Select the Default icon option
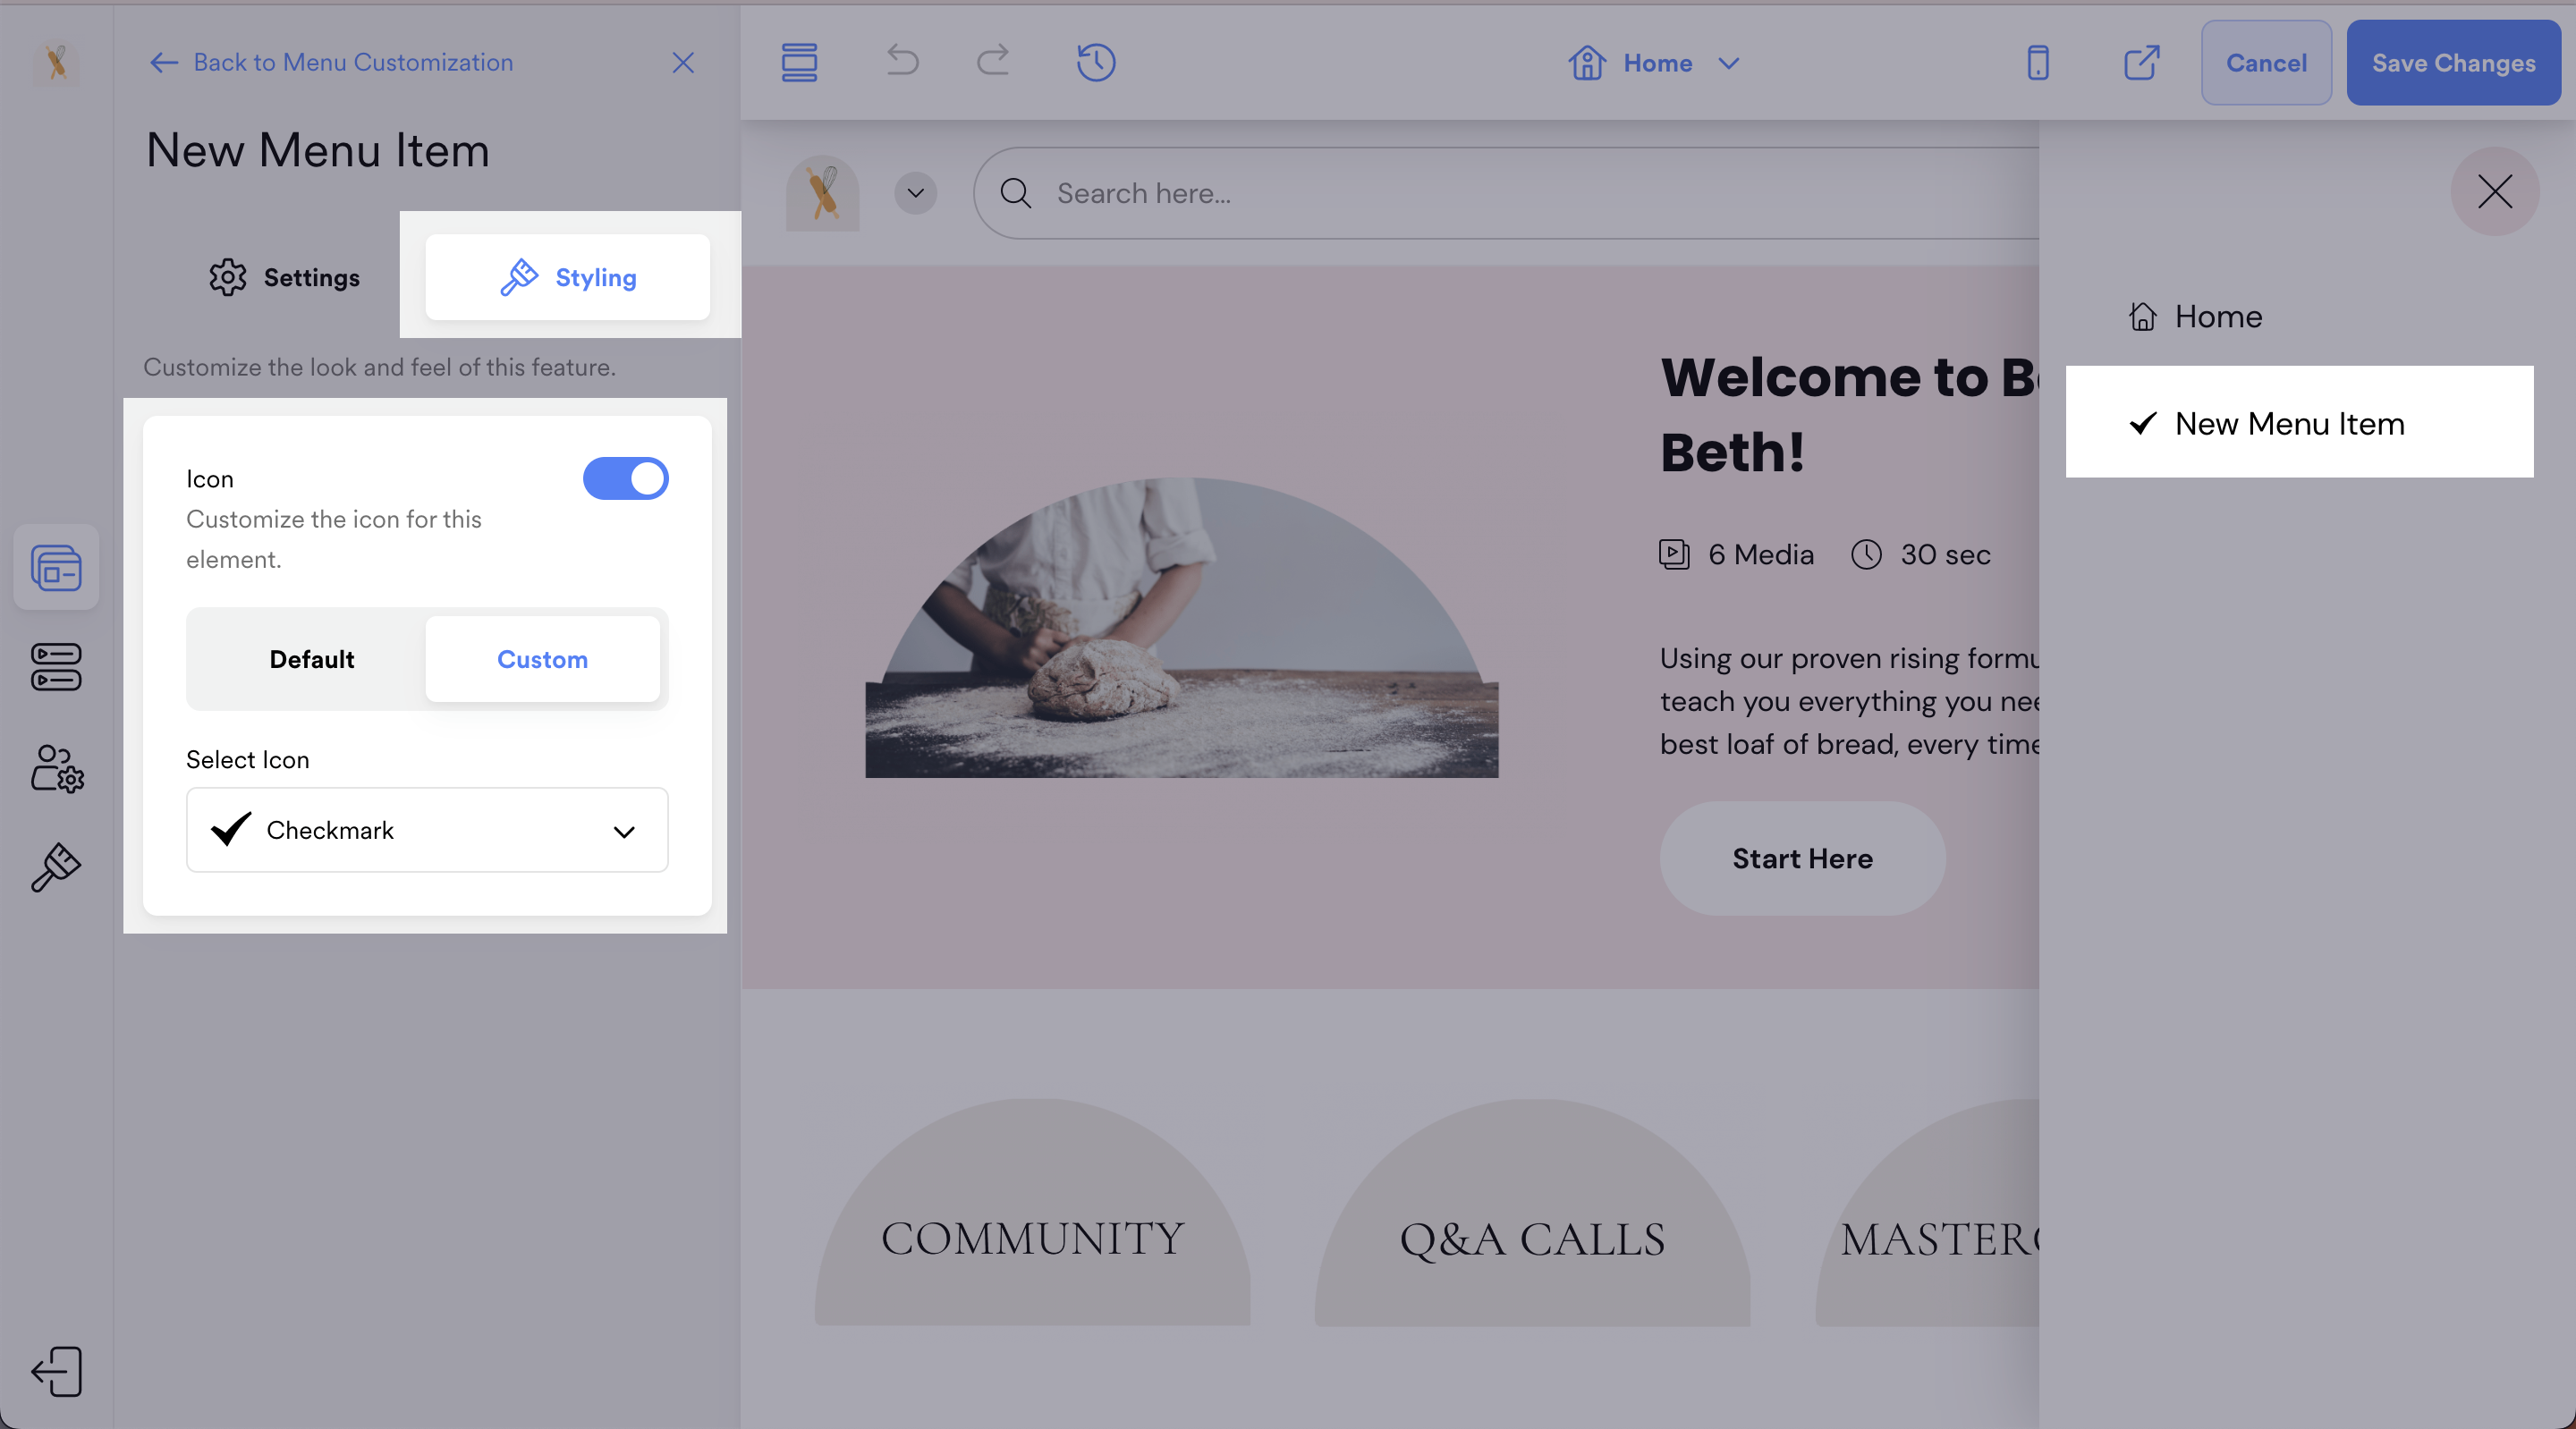Viewport: 2576px width, 1429px height. point(311,659)
